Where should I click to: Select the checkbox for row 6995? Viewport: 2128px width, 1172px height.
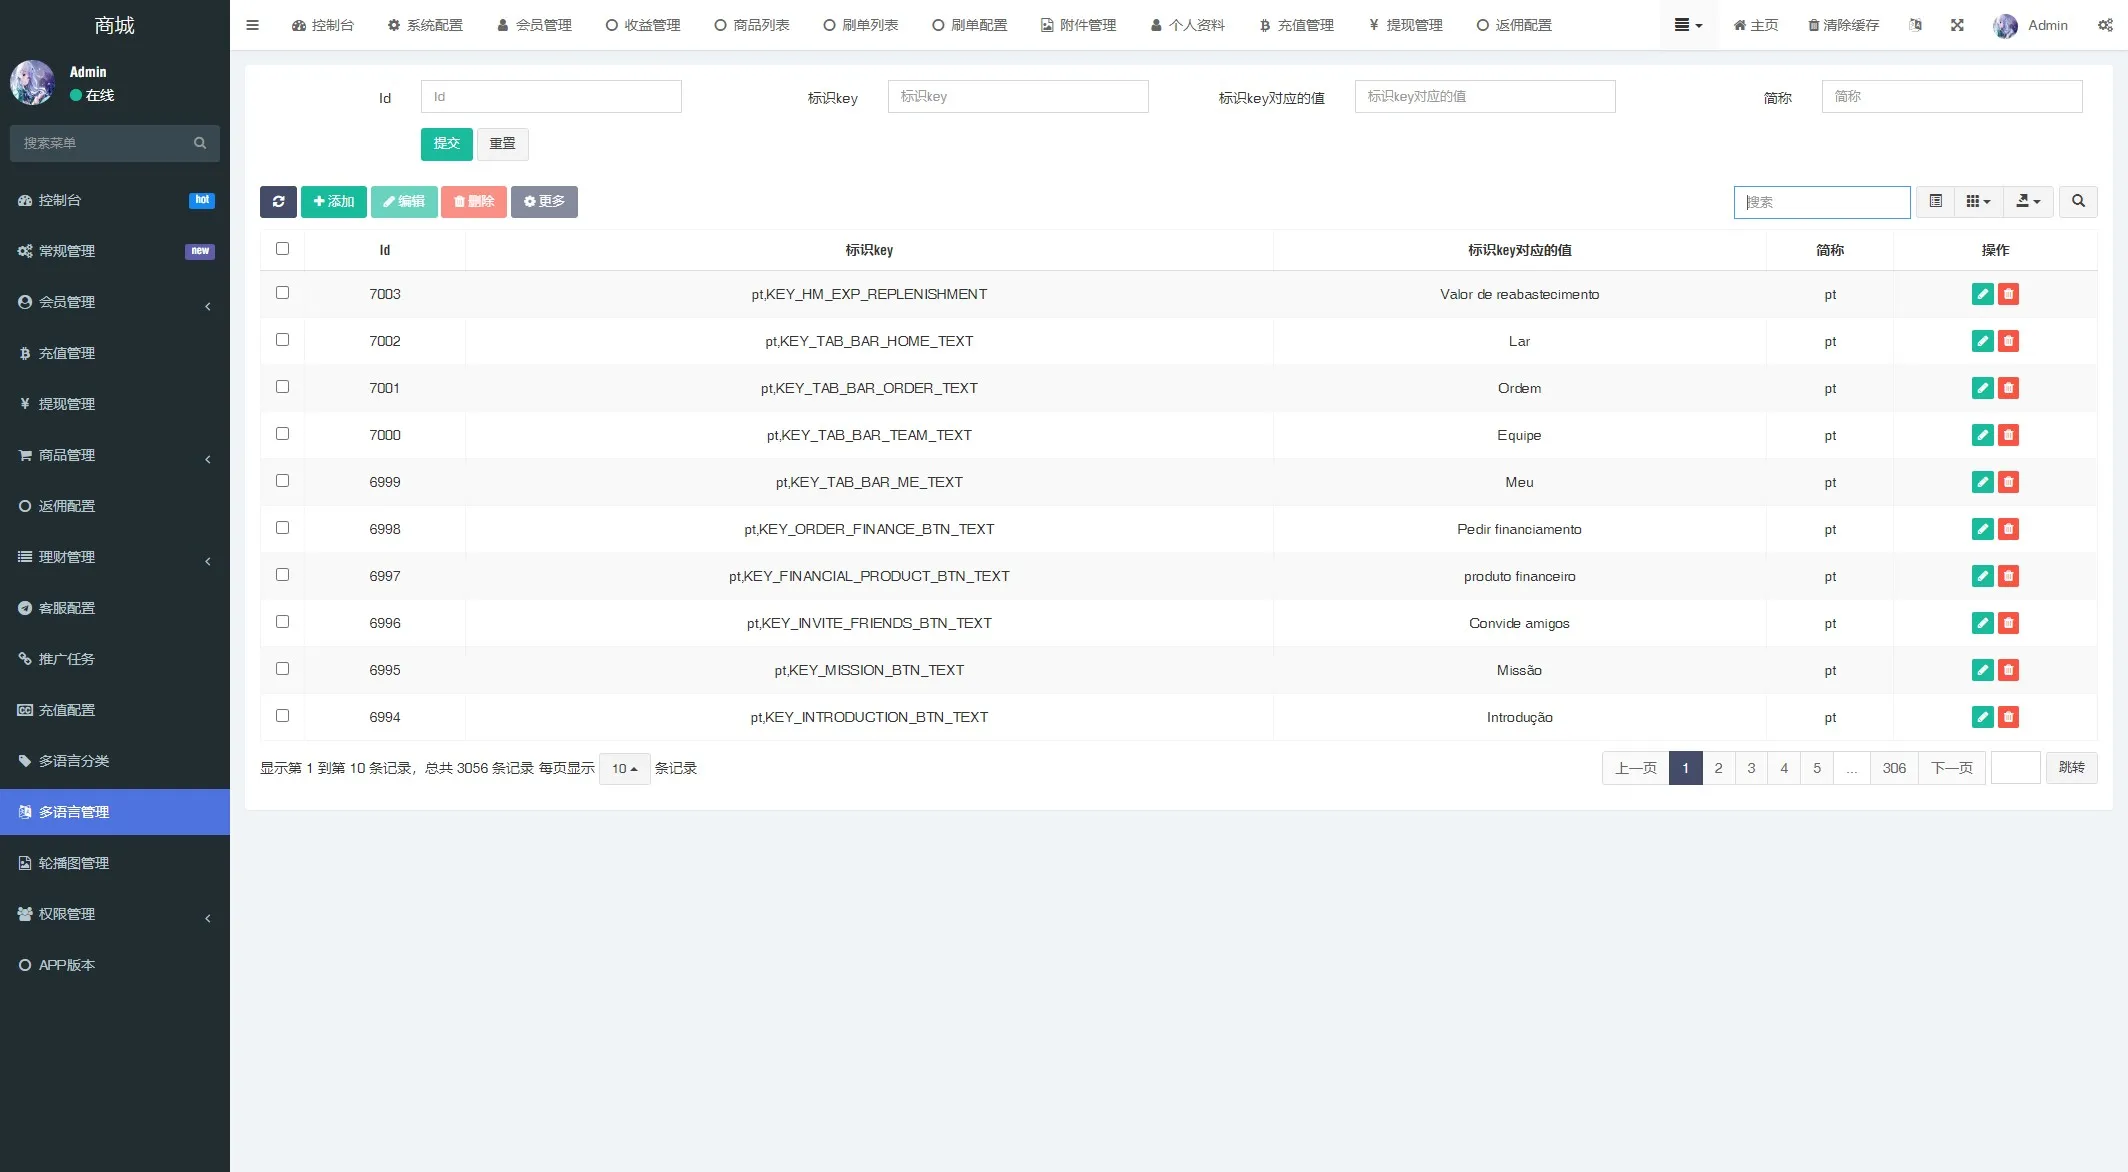282,669
